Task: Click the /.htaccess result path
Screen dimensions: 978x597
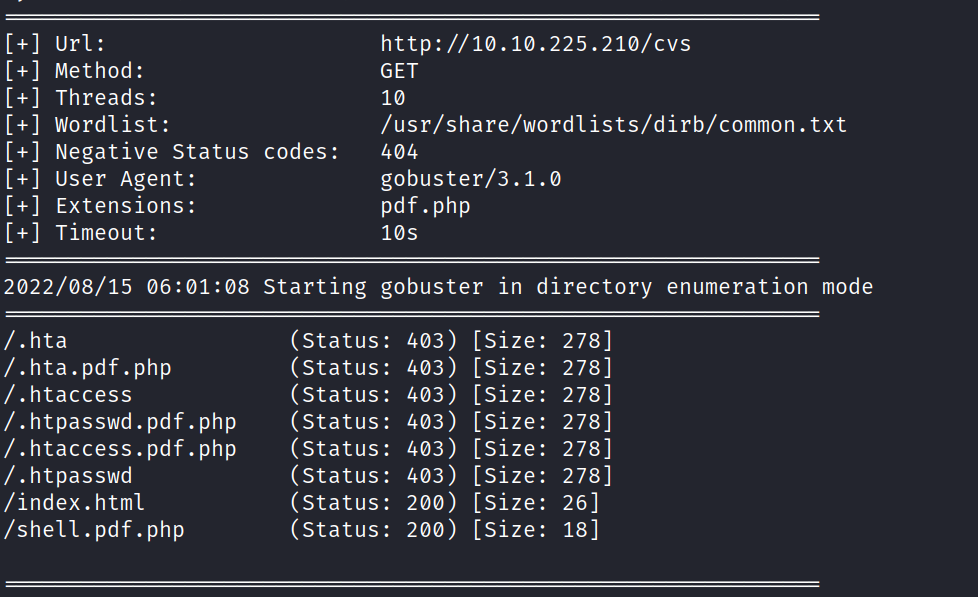Action: point(68,395)
